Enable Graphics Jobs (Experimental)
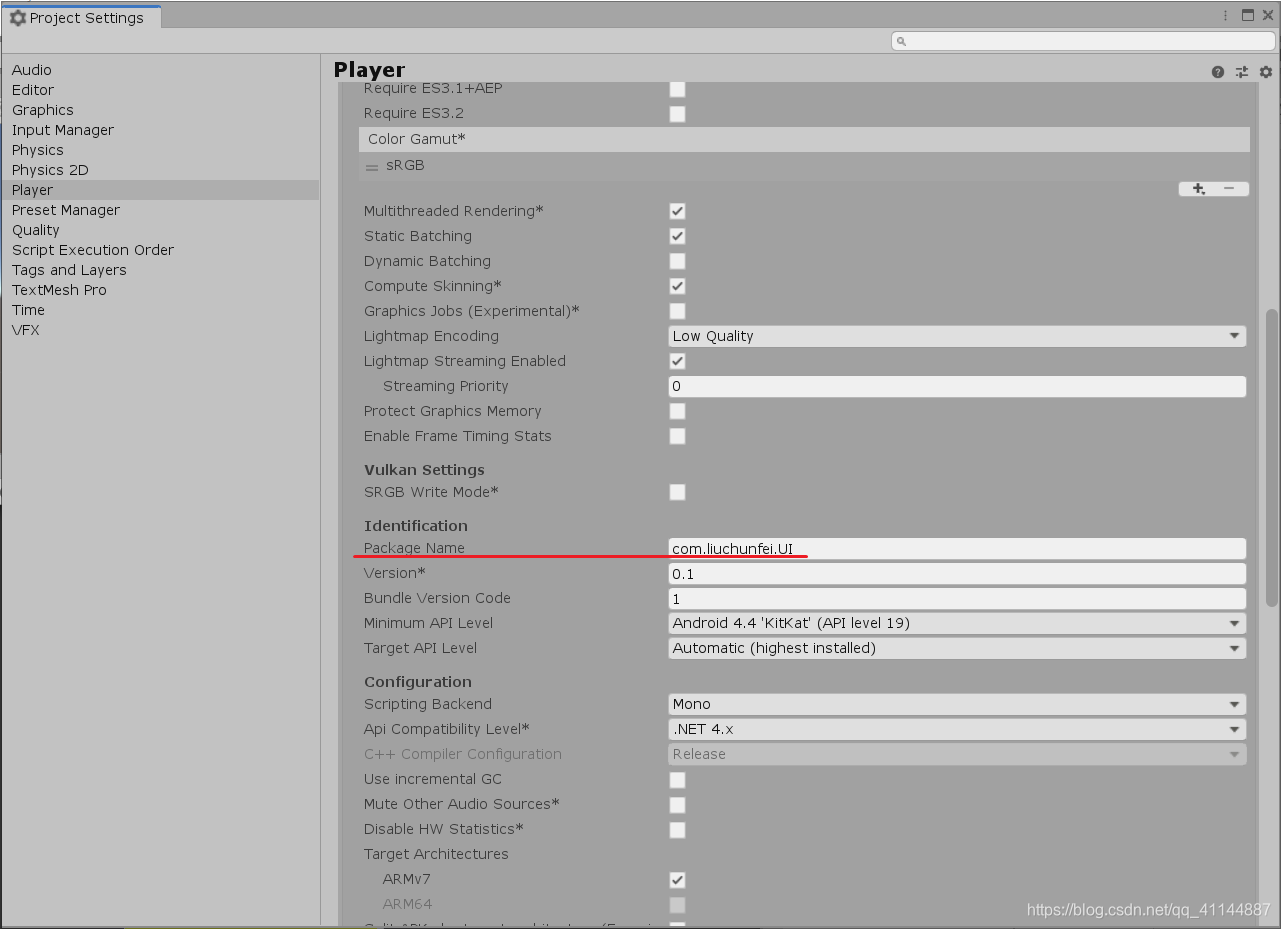1281x929 pixels. (677, 311)
